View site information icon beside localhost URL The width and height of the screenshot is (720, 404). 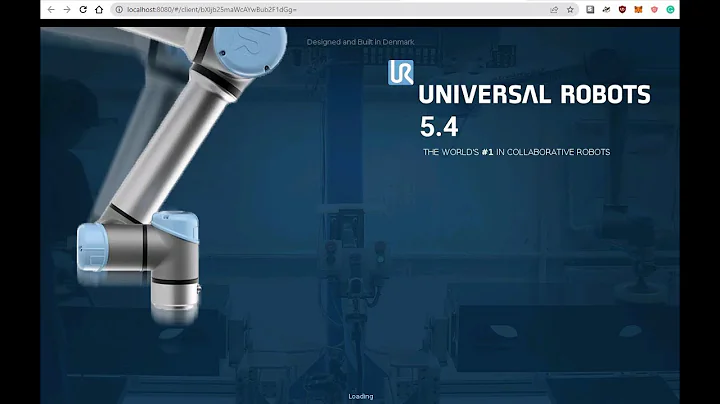119,10
